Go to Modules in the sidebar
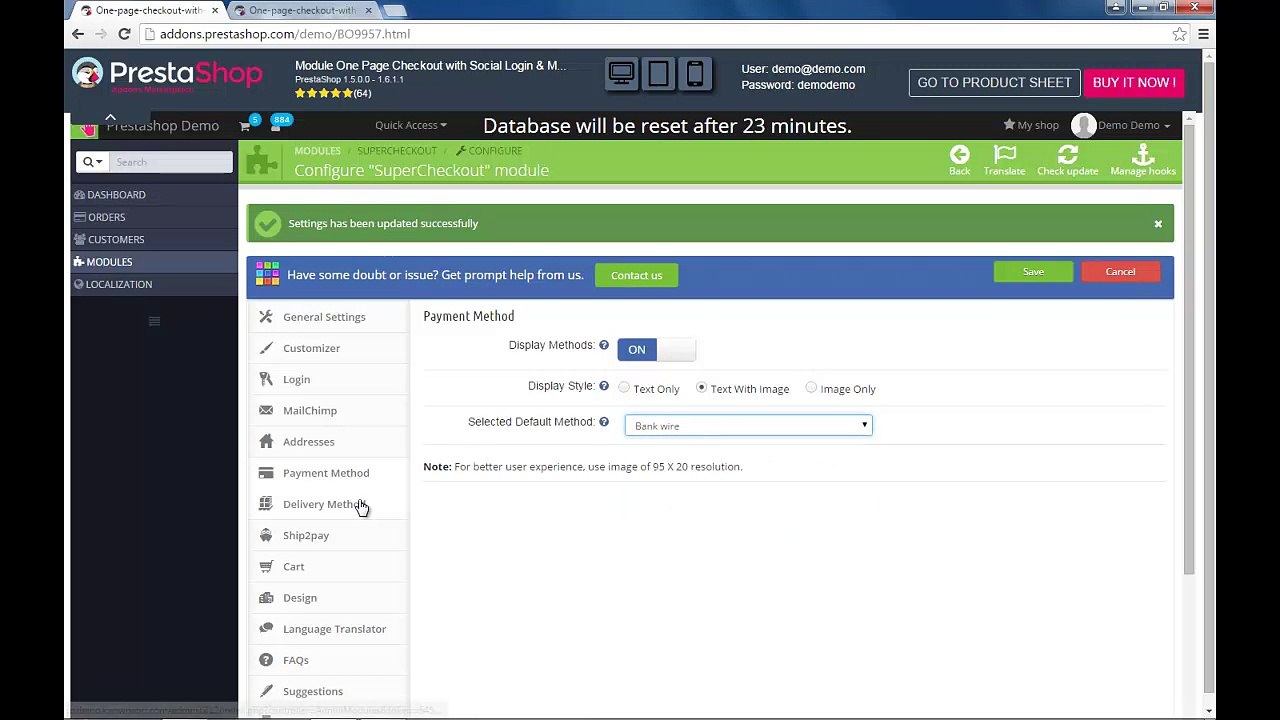1280x720 pixels. pos(154,262)
